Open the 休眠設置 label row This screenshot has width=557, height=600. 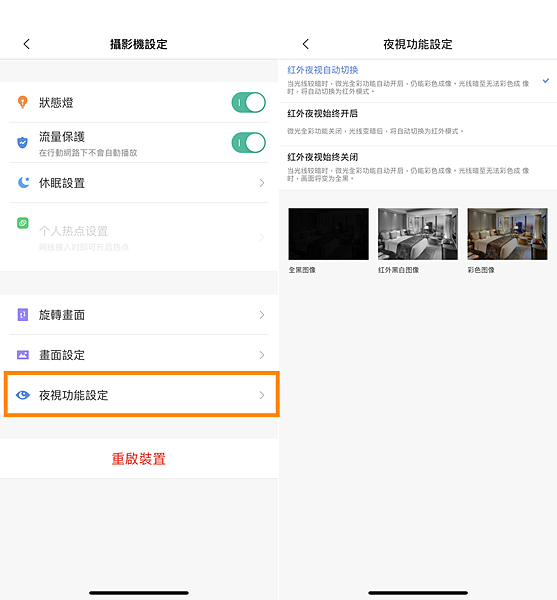[139, 183]
